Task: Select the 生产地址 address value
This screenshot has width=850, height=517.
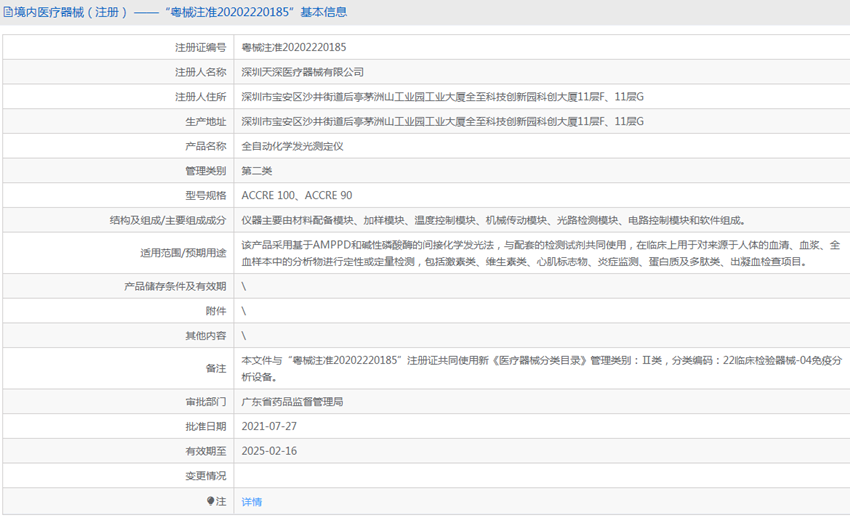Action: [442, 121]
